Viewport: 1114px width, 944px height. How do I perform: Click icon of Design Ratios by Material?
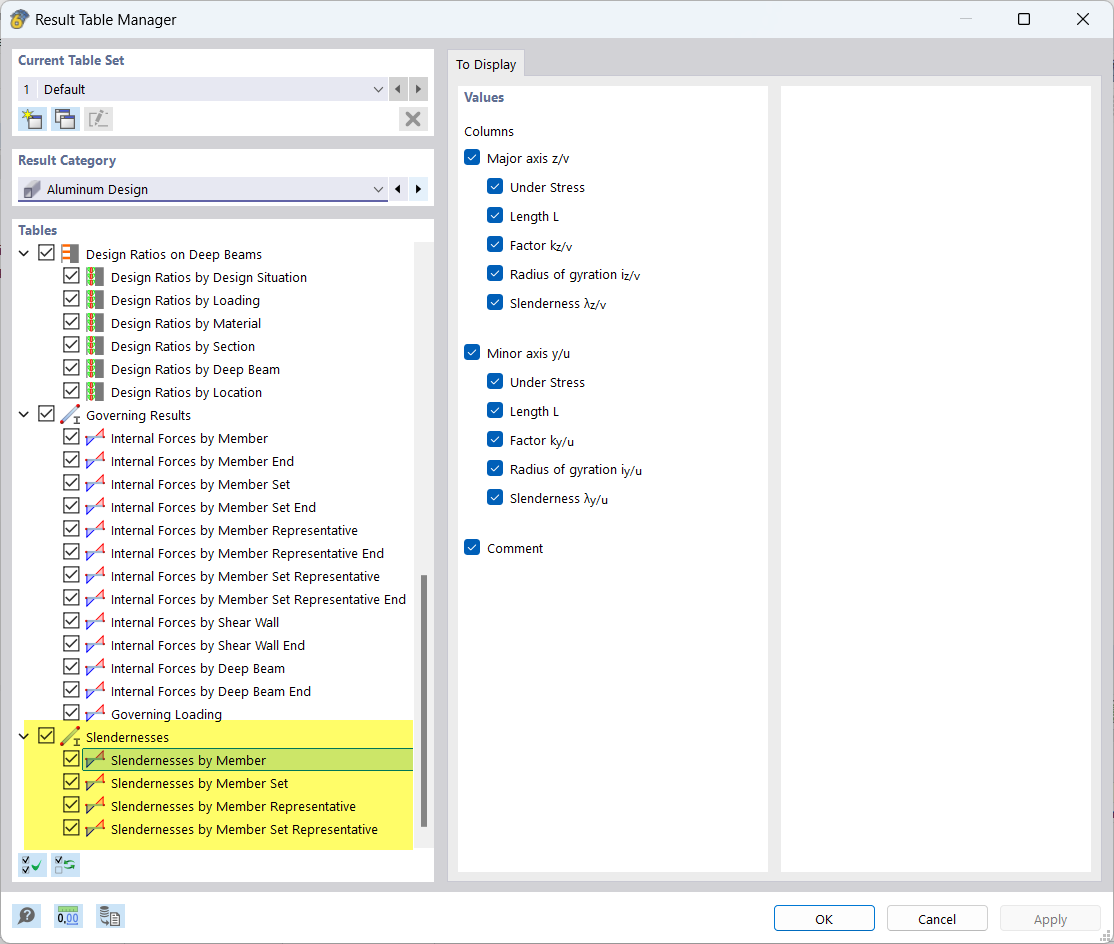[94, 323]
